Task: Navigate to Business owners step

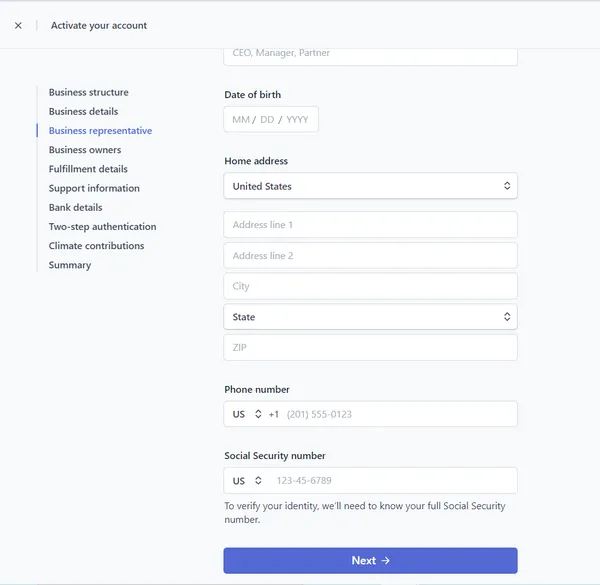Action: pos(85,150)
